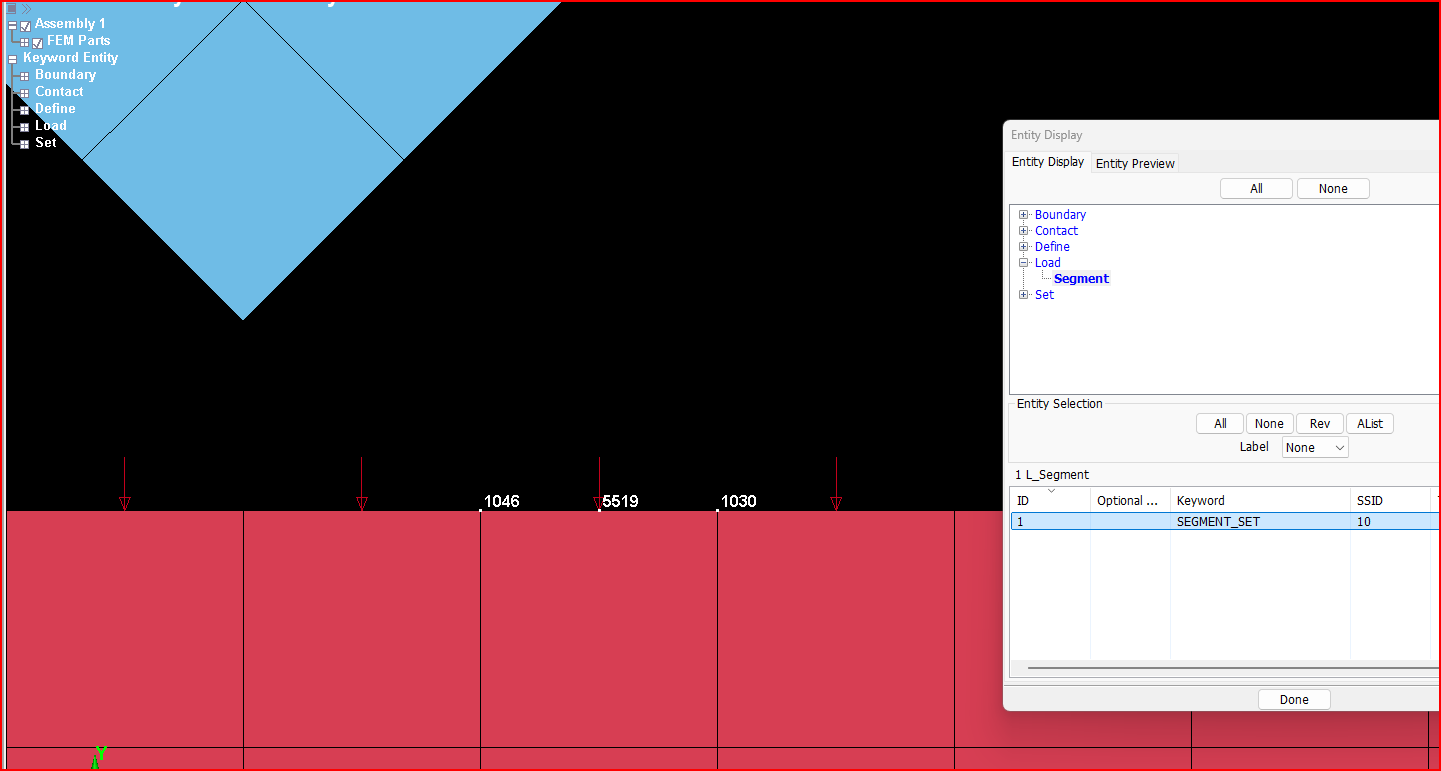This screenshot has height=771, width=1441.
Task: Select the FEM Parts label
Action: tap(79, 41)
